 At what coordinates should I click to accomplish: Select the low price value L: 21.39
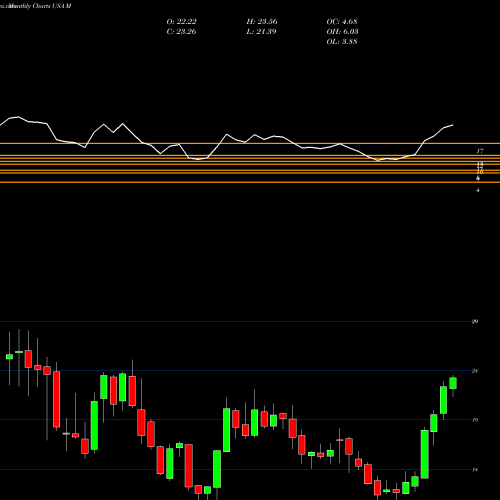point(262,32)
